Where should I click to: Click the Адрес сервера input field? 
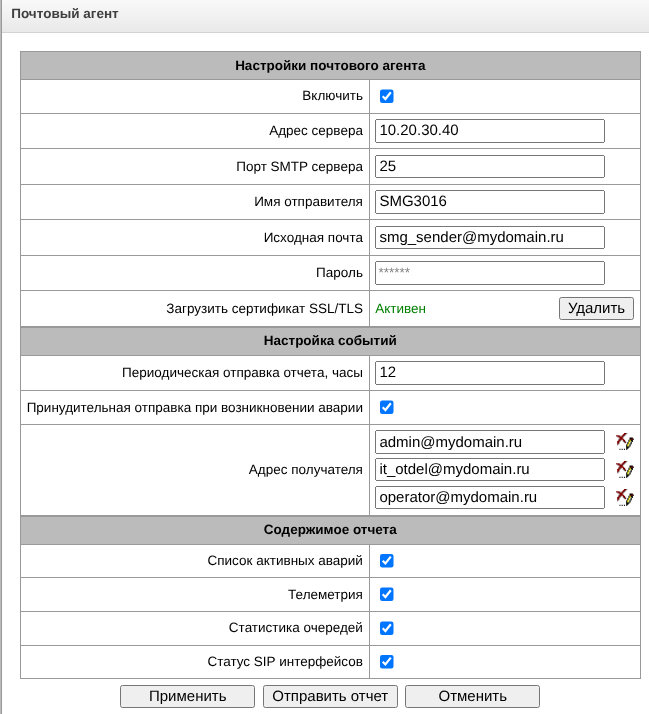pyautogui.click(x=490, y=131)
